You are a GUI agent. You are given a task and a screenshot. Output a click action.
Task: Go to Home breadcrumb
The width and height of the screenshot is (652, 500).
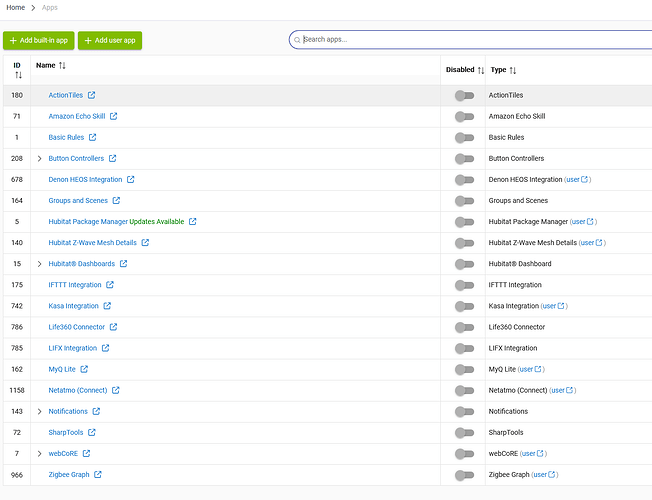pos(15,7)
